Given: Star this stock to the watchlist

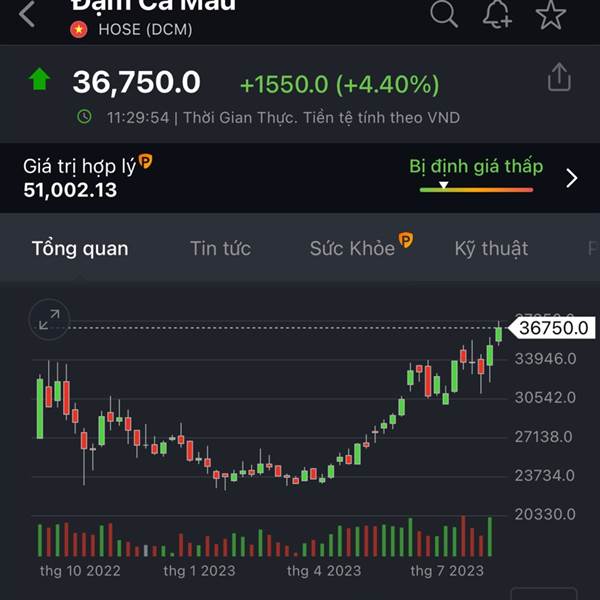Looking at the screenshot, I should tap(550, 13).
